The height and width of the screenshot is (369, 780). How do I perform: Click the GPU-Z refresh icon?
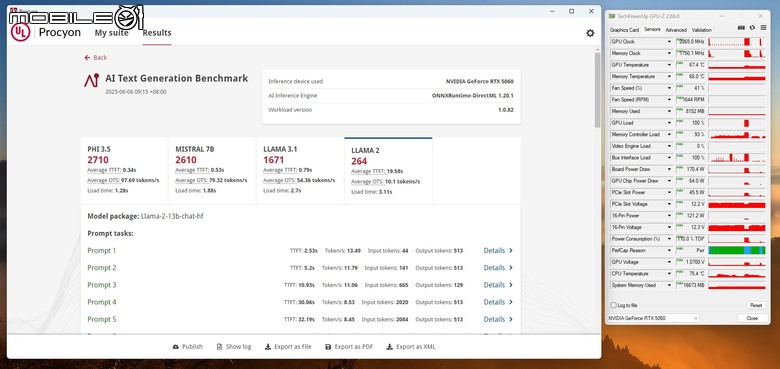pyautogui.click(x=752, y=29)
